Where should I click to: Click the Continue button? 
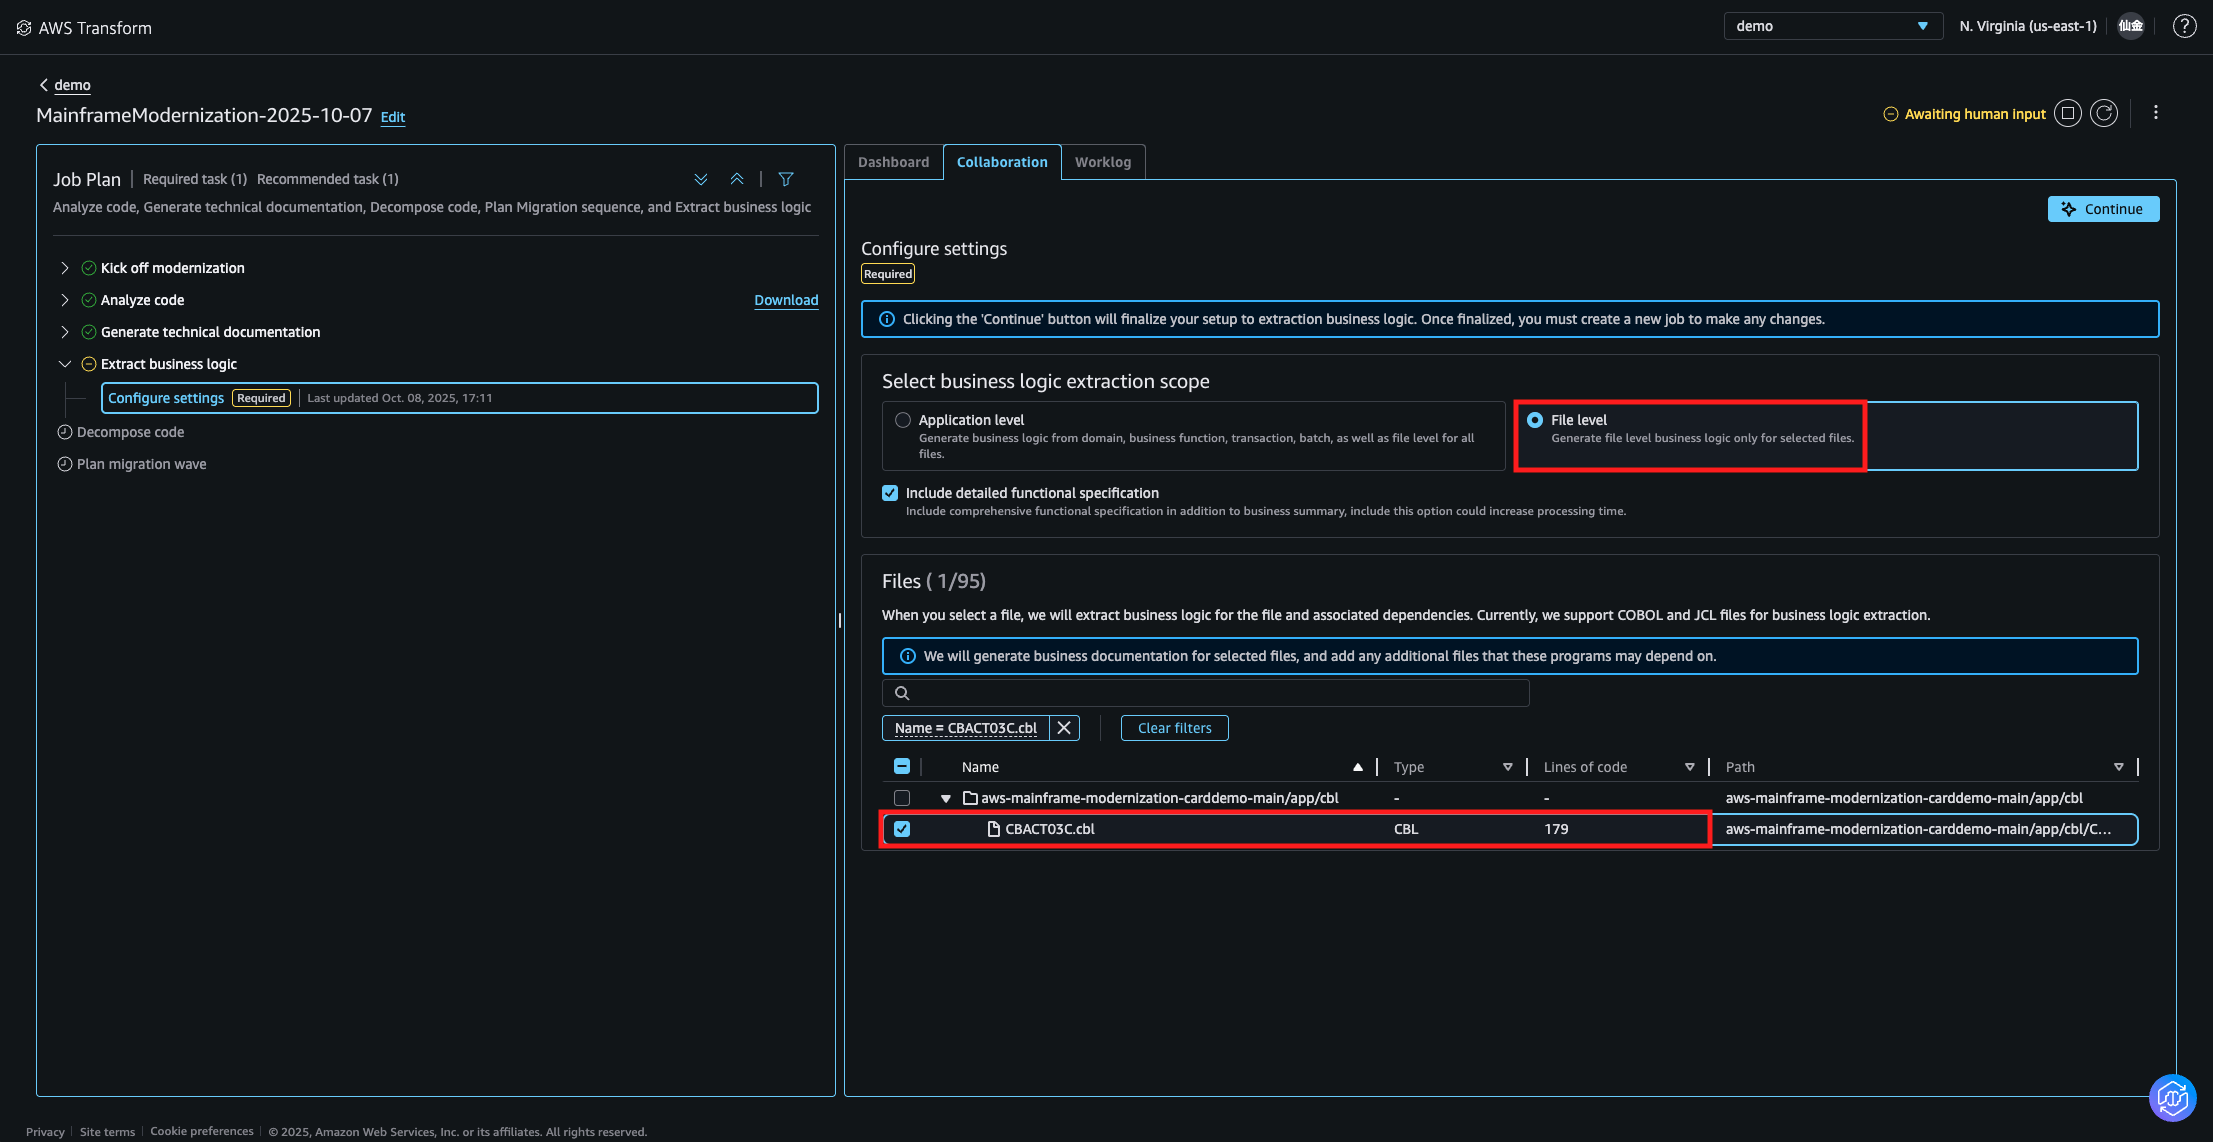[2102, 209]
